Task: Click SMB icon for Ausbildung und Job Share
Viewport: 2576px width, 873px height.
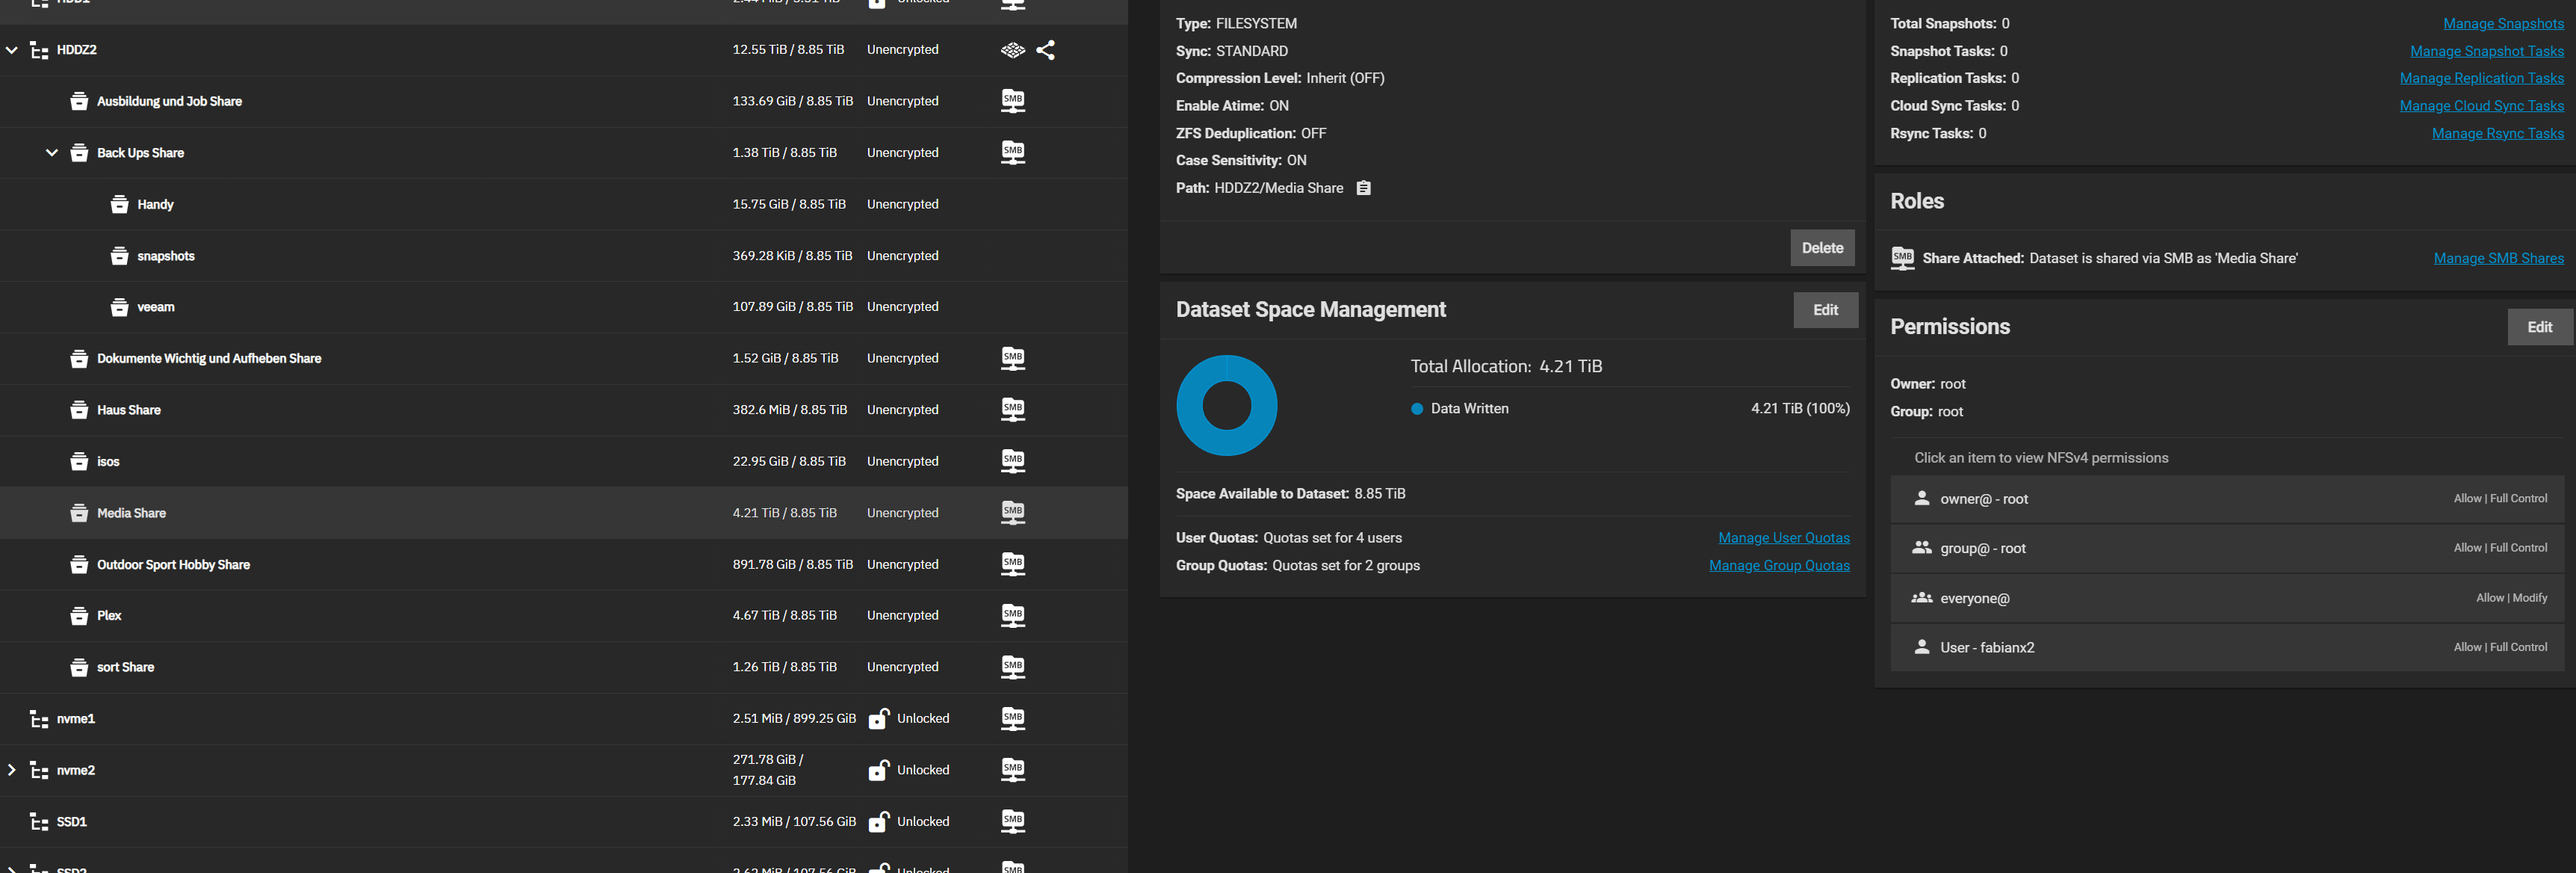Action: point(1013,101)
